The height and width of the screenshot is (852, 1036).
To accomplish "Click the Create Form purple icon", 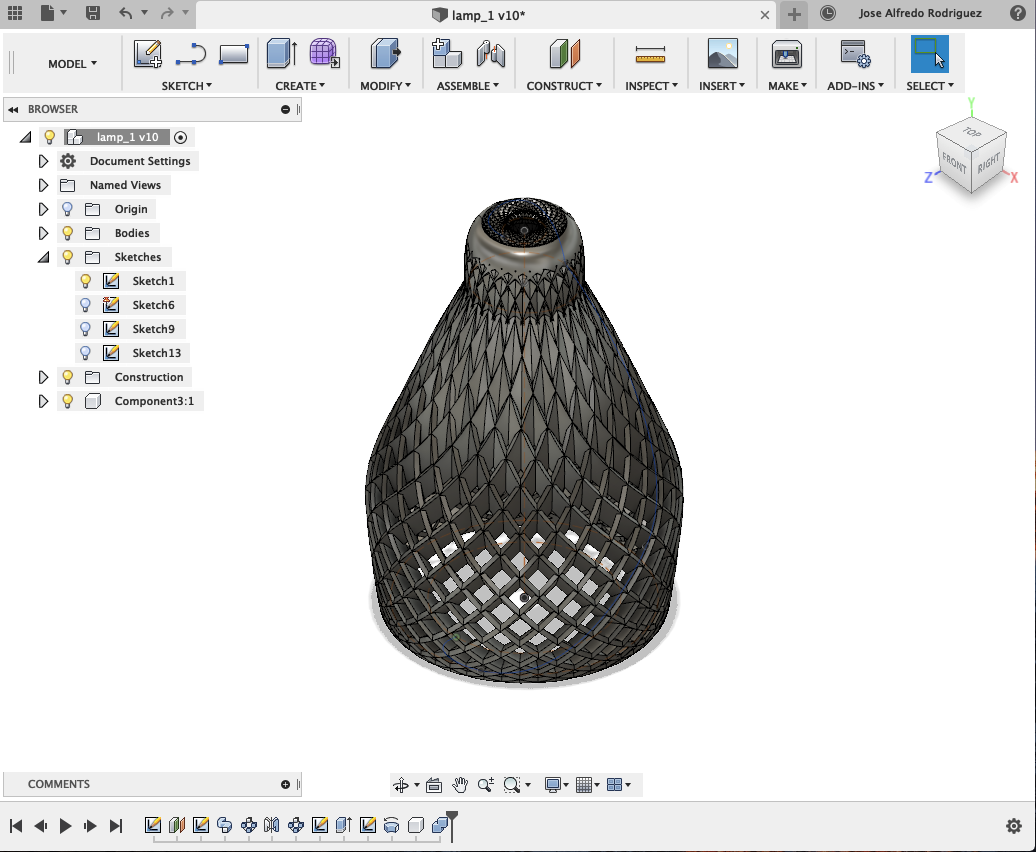I will click(x=324, y=53).
